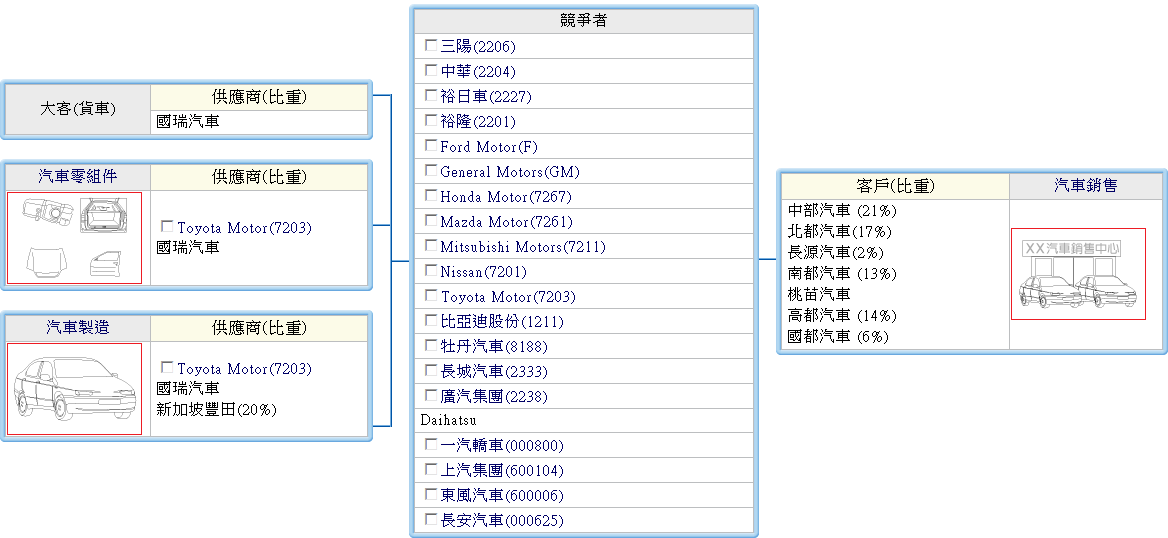Check the 長城汽車(2333) box
This screenshot has width=1168, height=538.
(x=431, y=370)
